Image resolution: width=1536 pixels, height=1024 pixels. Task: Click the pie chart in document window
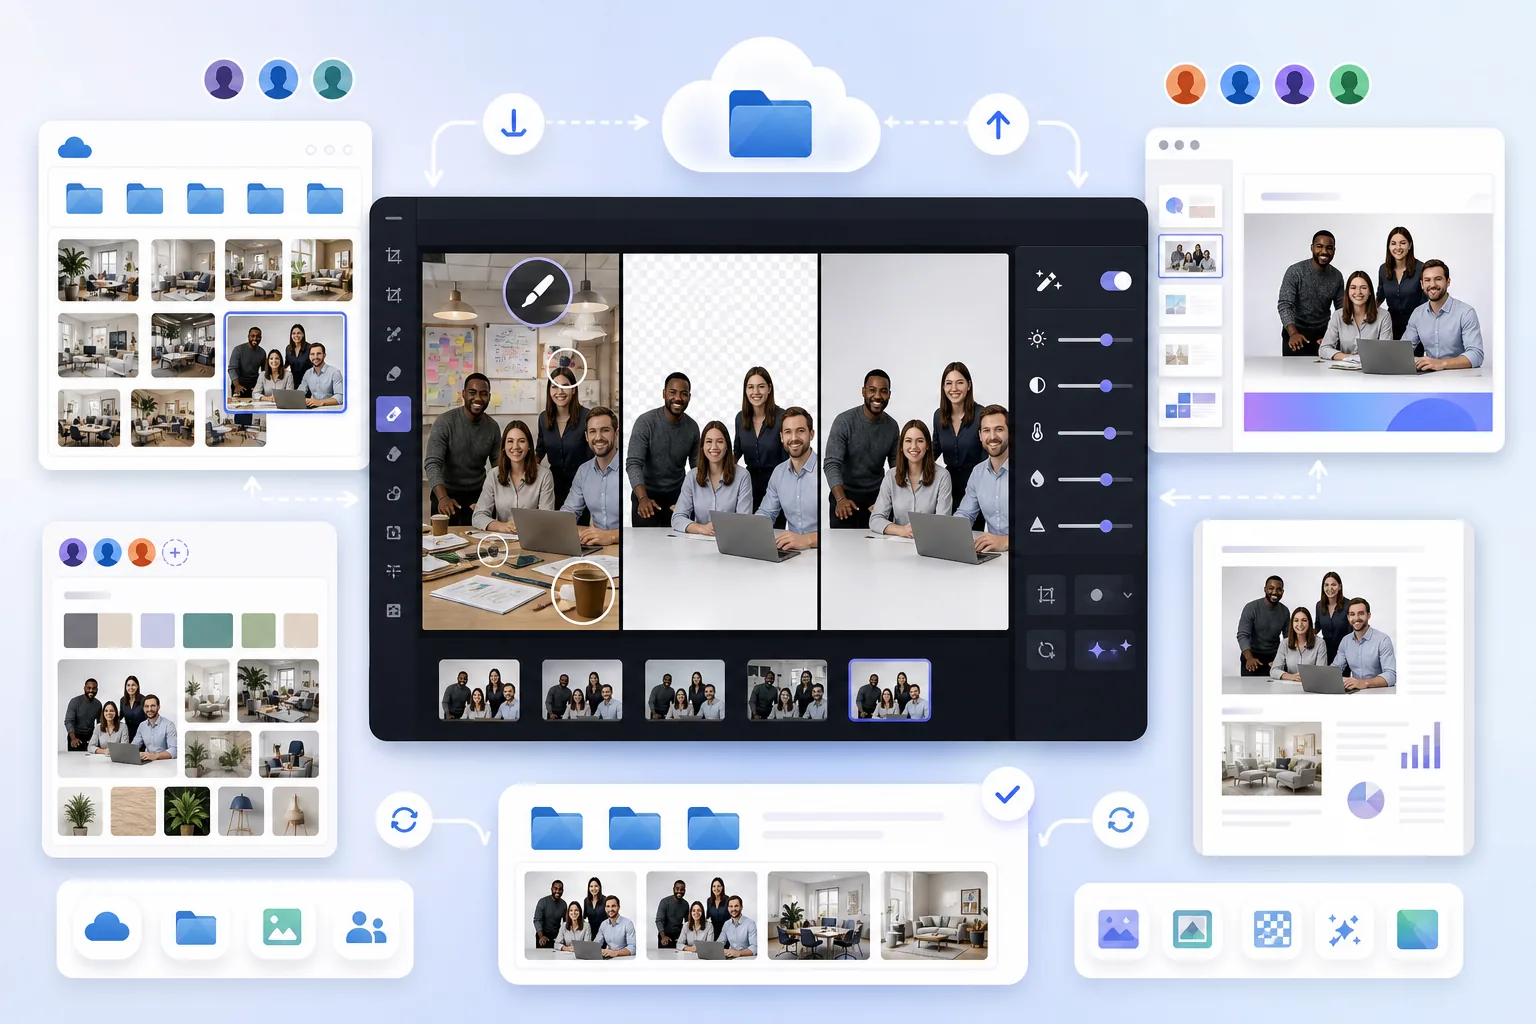(x=1365, y=800)
